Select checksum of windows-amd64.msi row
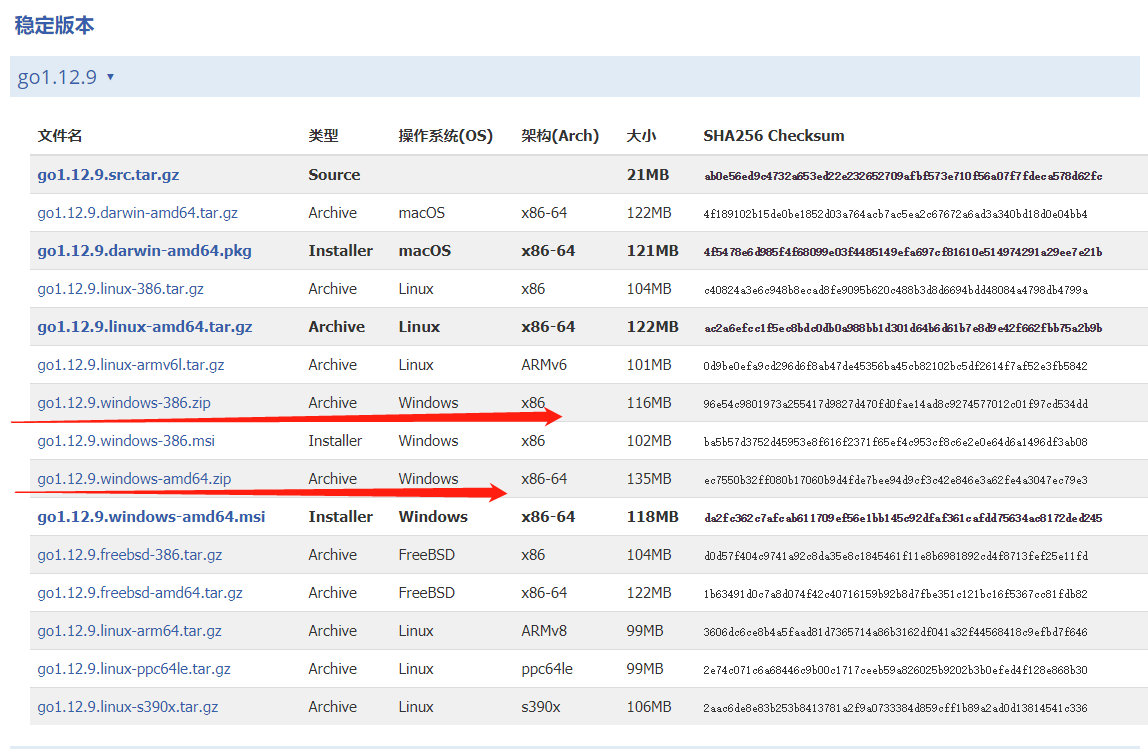This screenshot has height=749, width=1148. pyautogui.click(x=903, y=518)
